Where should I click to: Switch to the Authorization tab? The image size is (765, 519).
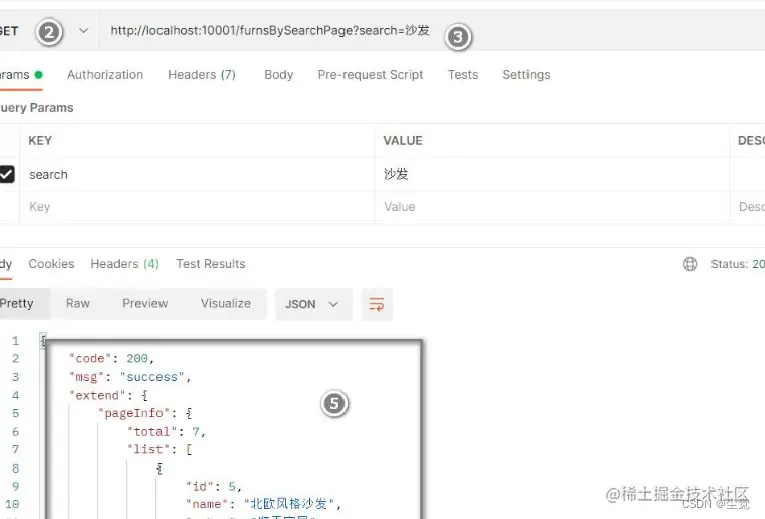(x=105, y=75)
